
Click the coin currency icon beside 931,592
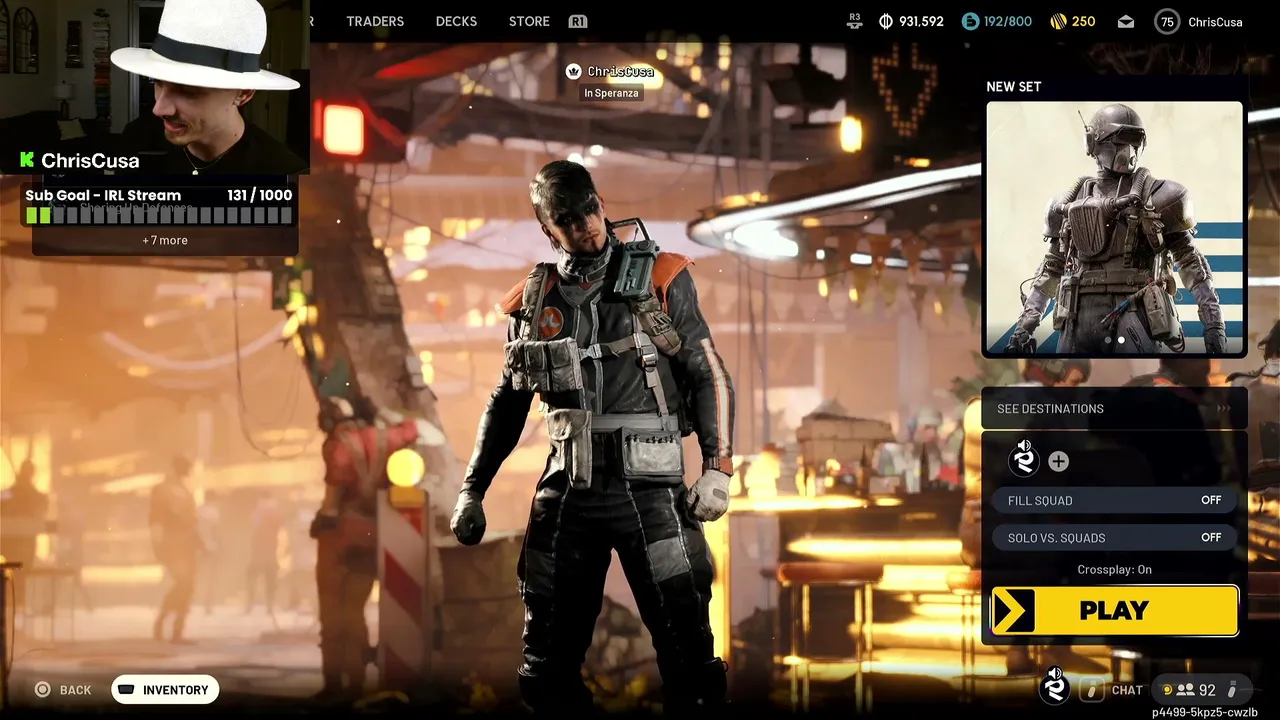[886, 21]
